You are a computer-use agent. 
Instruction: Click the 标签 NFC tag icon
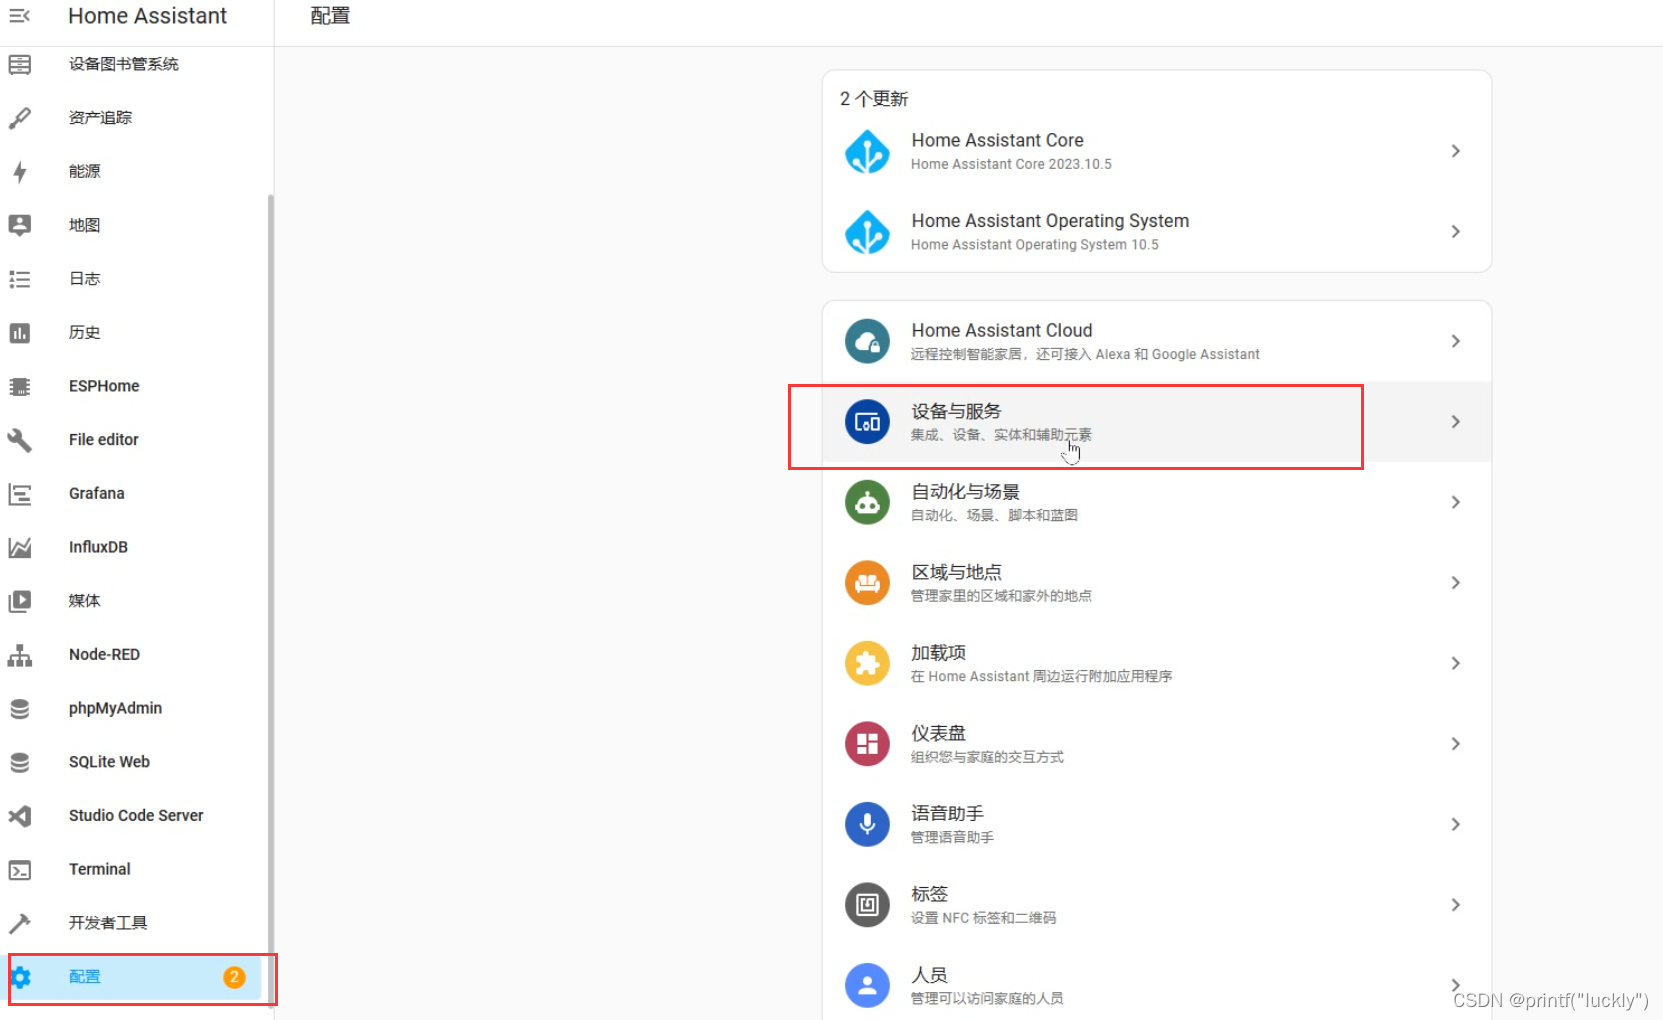click(867, 905)
